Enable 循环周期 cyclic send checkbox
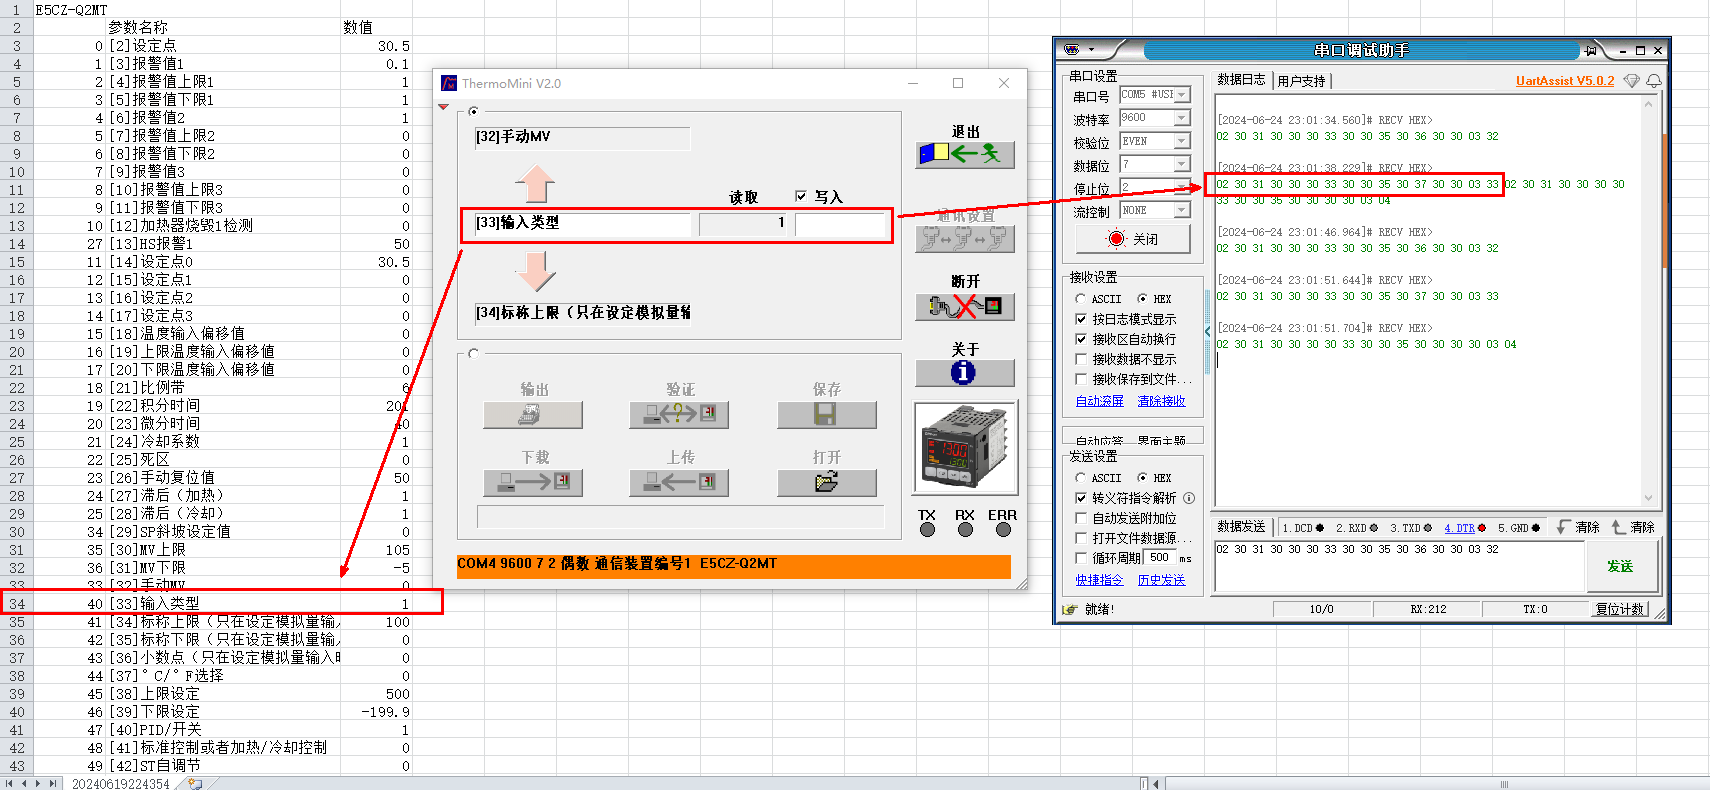Viewport: 1710px width, 790px height. coord(1081,558)
